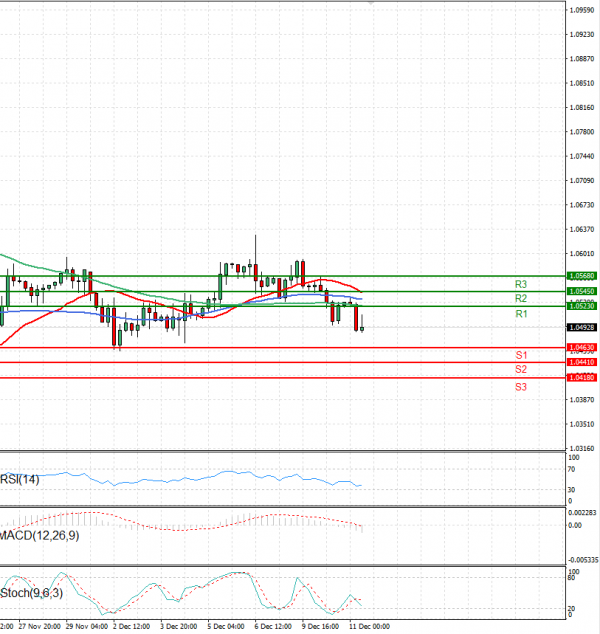Screen dimensions: 600x634
Task: Click the 1.06370 price axis value
Action: [x=582, y=229]
